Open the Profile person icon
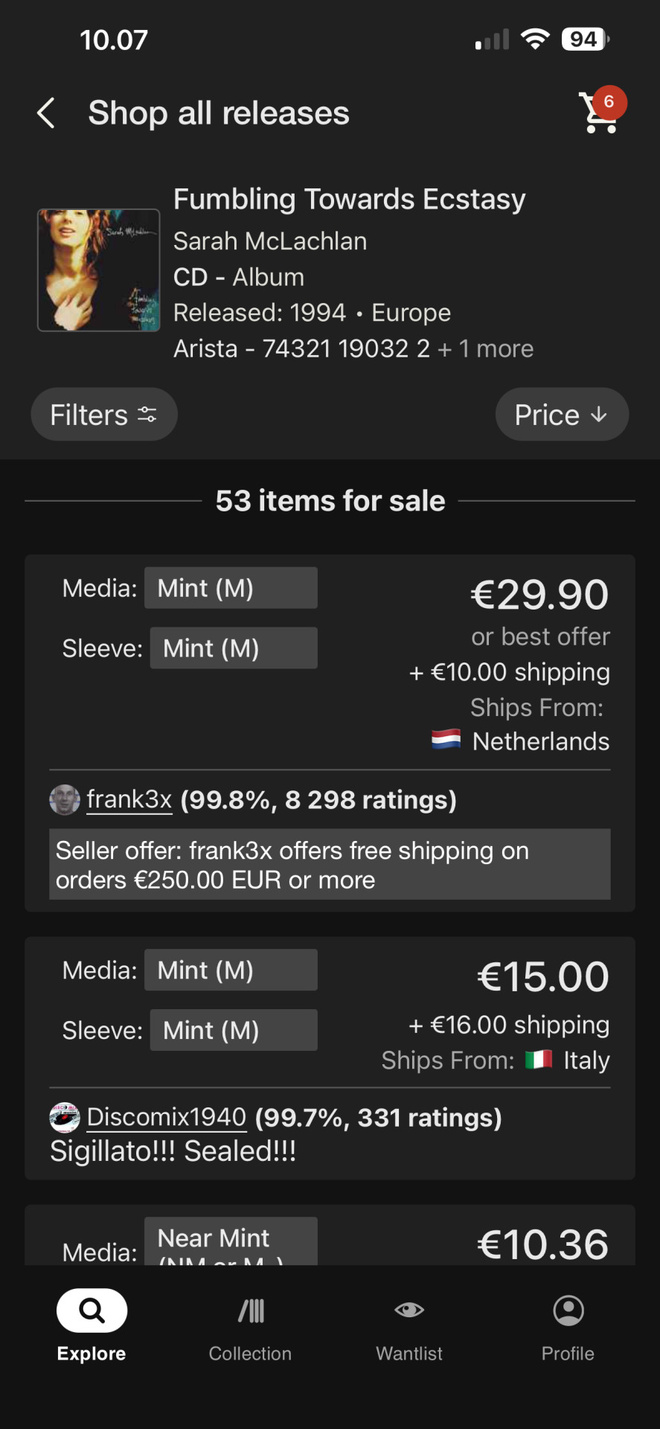The width and height of the screenshot is (660, 1429). coord(568,1310)
